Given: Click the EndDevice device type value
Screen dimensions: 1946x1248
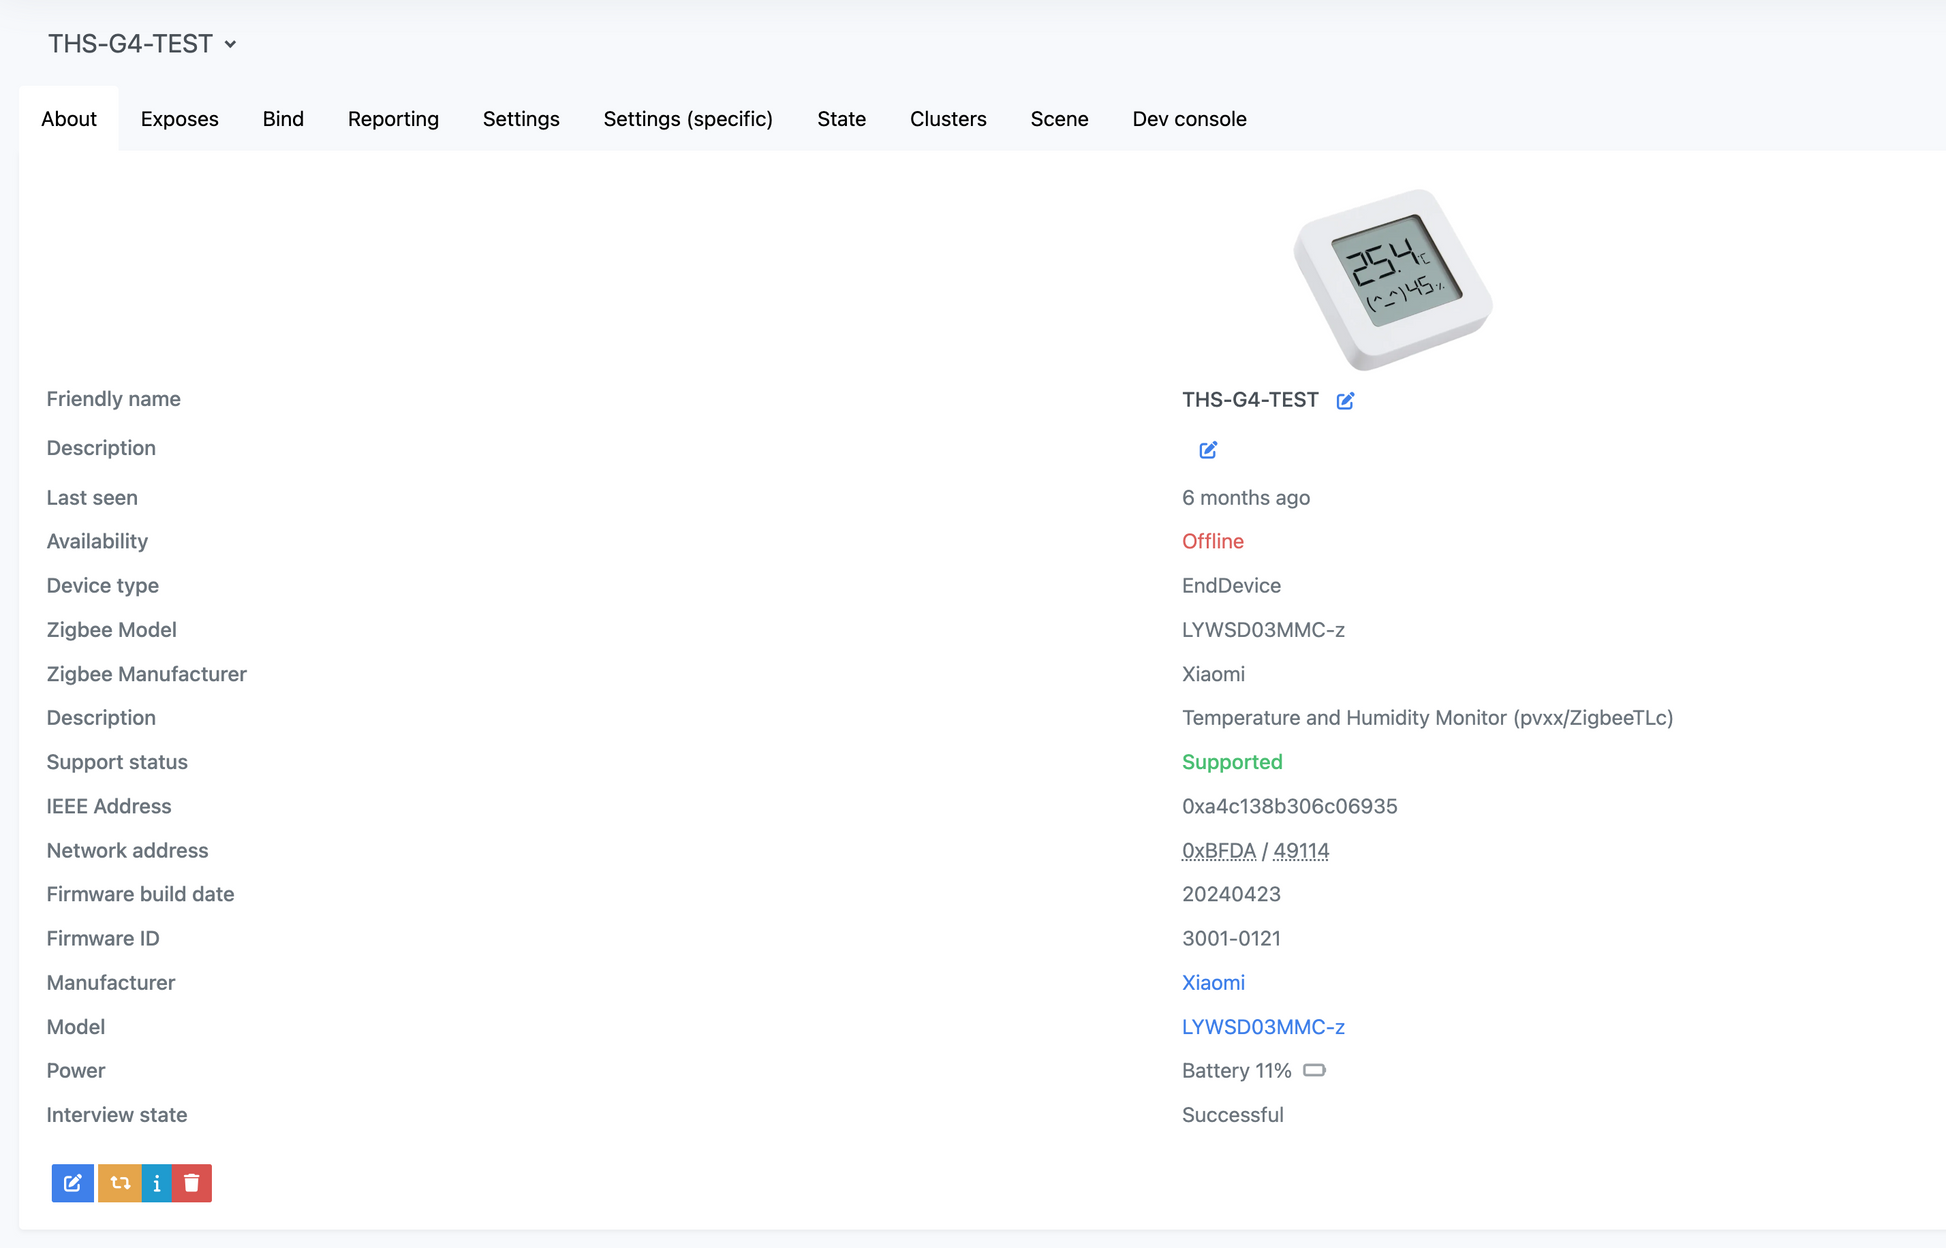Looking at the screenshot, I should pyautogui.click(x=1231, y=586).
